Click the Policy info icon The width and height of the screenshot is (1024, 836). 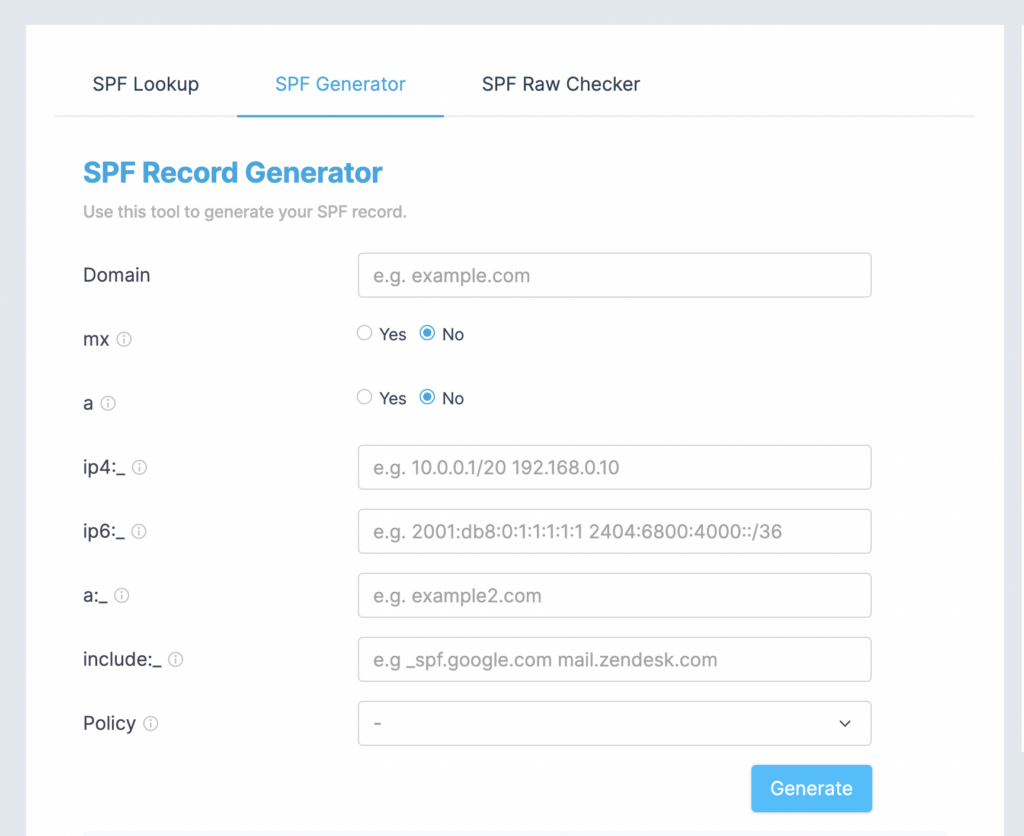[x=152, y=723]
